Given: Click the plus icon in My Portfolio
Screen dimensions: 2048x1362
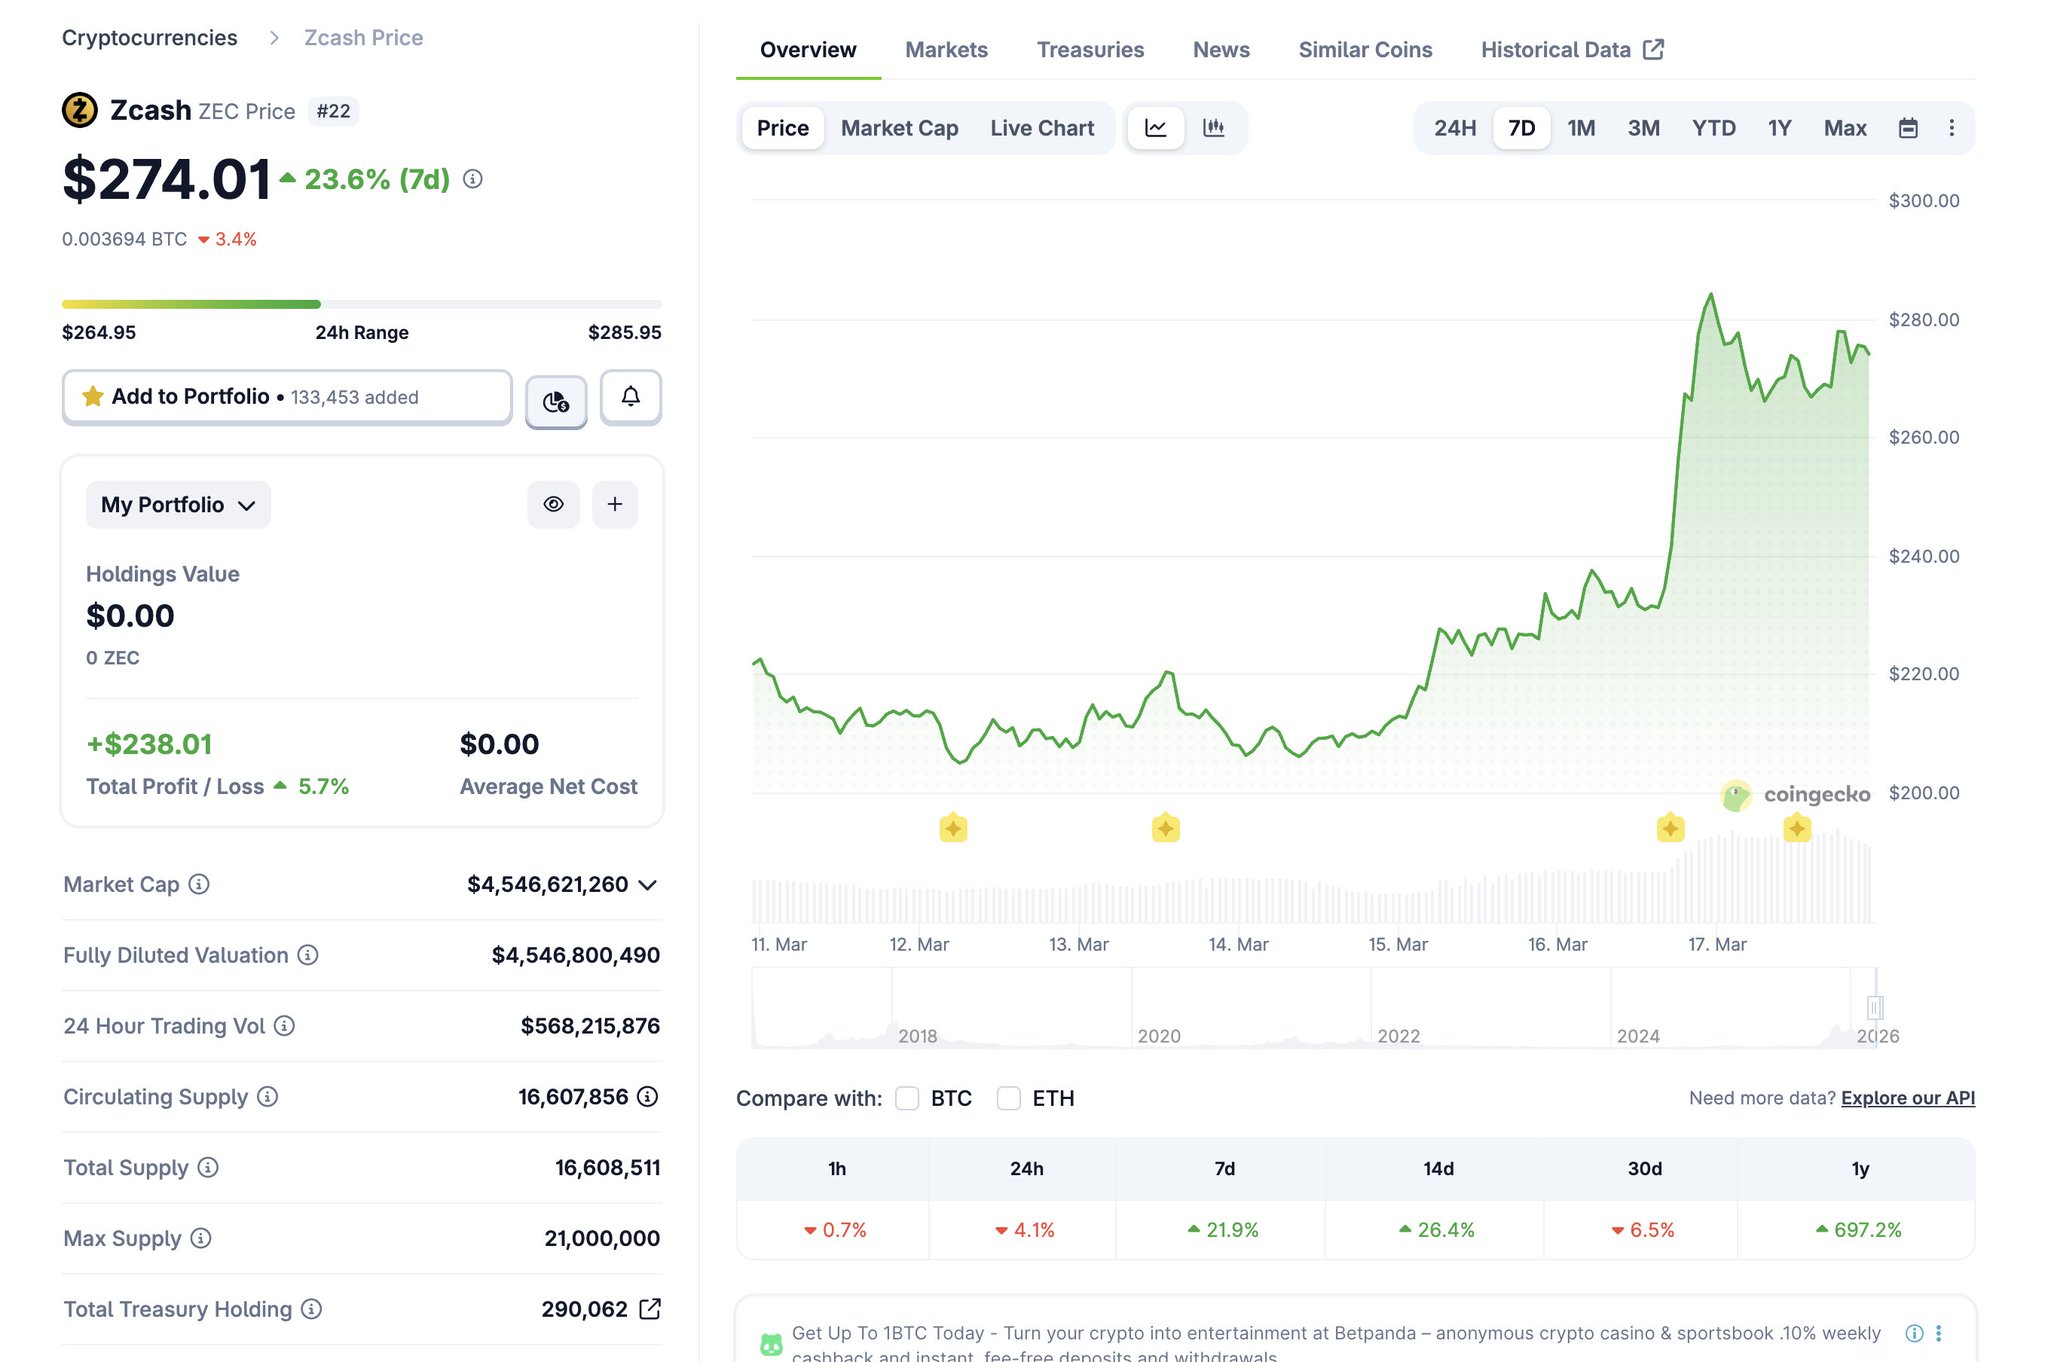Looking at the screenshot, I should pos(615,504).
